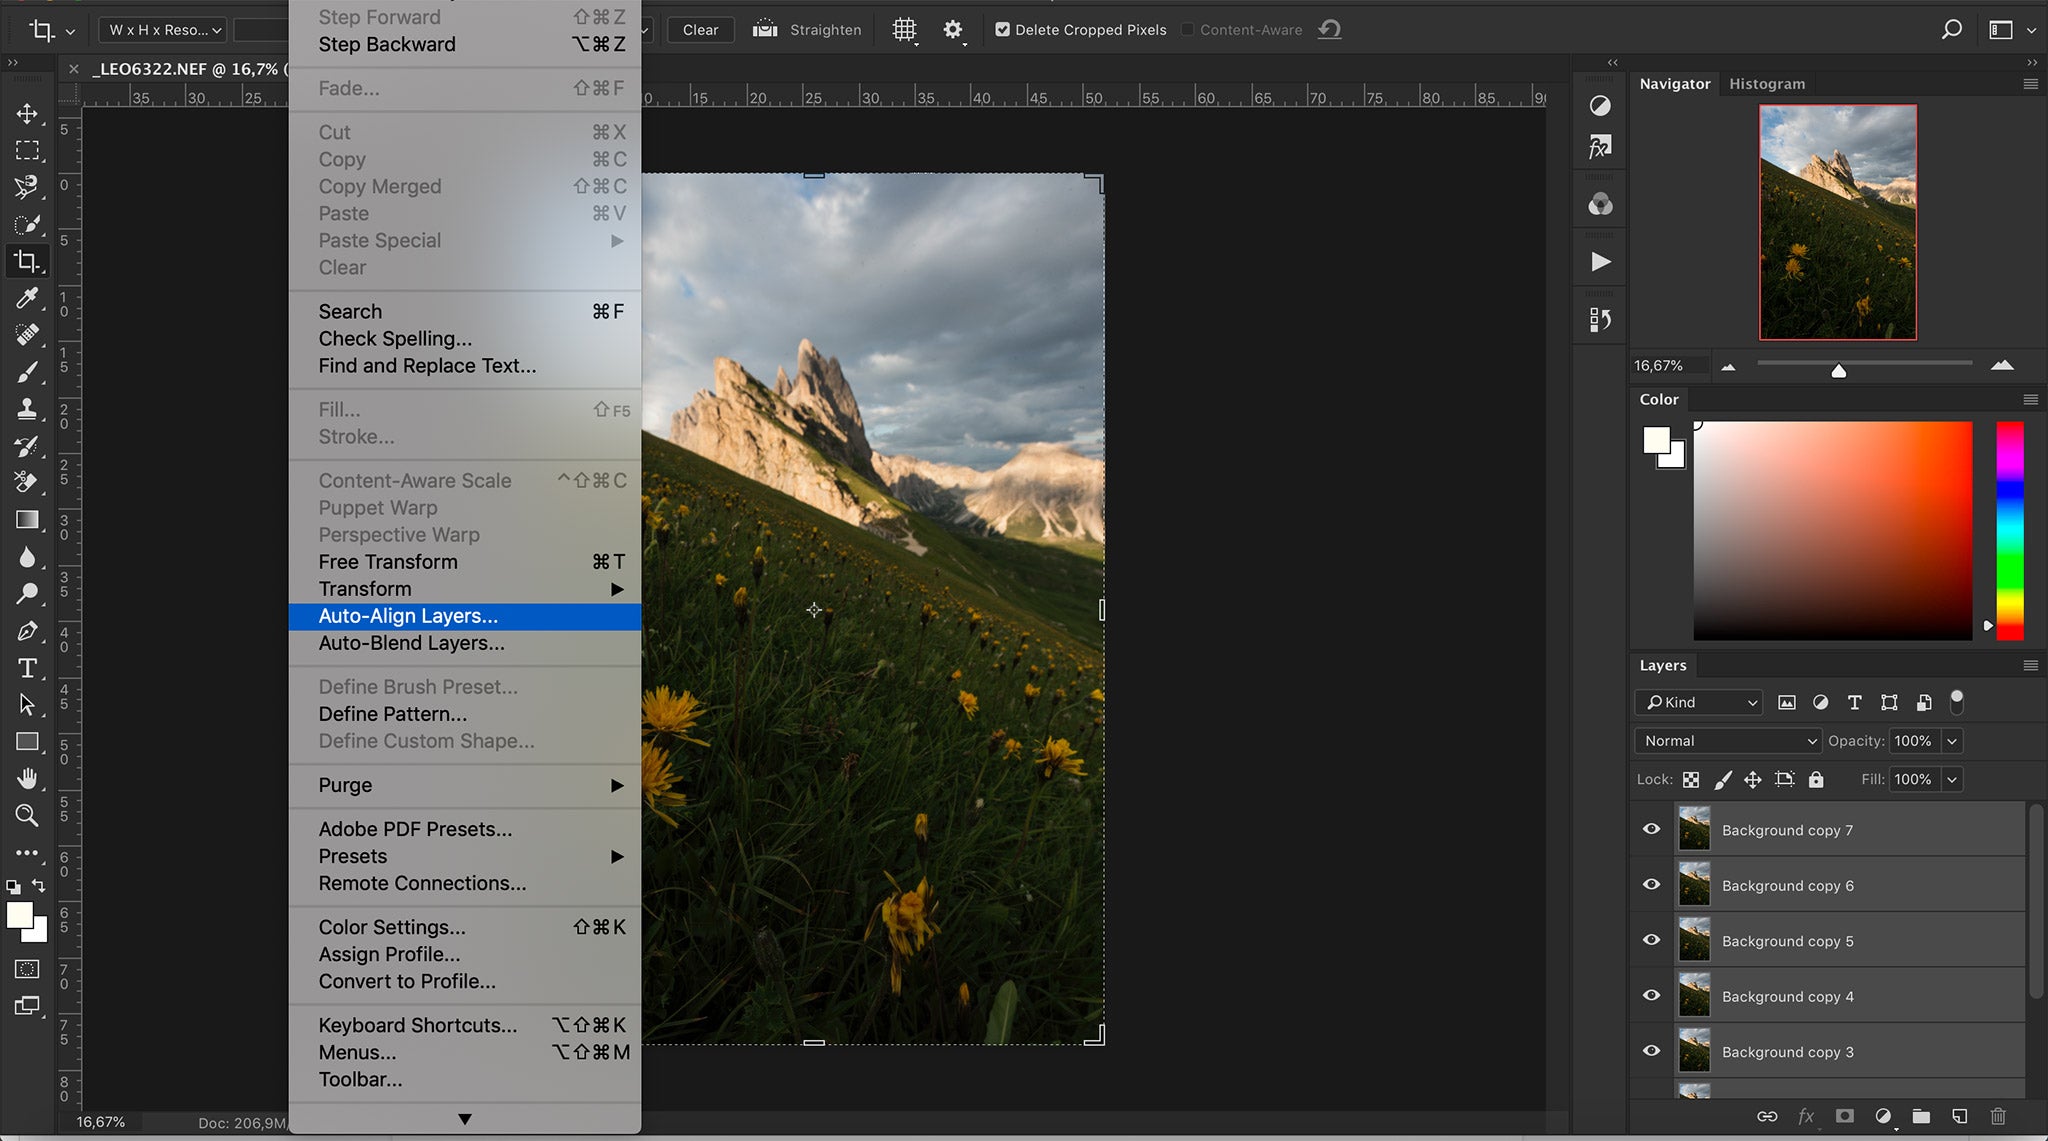Select the Eyedropper tool
Image resolution: width=2048 pixels, height=1141 pixels.
coord(27,298)
